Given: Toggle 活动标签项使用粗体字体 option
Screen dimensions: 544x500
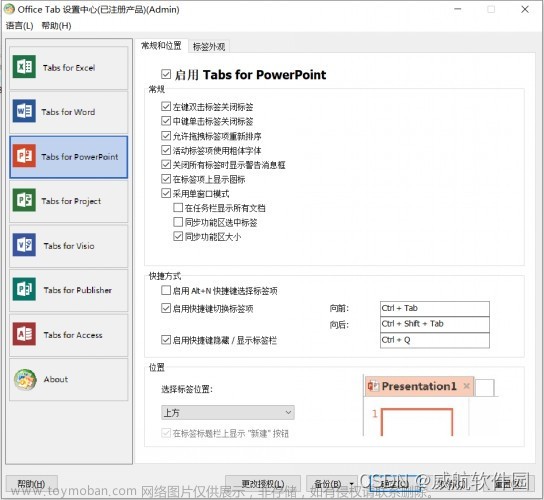Looking at the screenshot, I should tap(166, 150).
